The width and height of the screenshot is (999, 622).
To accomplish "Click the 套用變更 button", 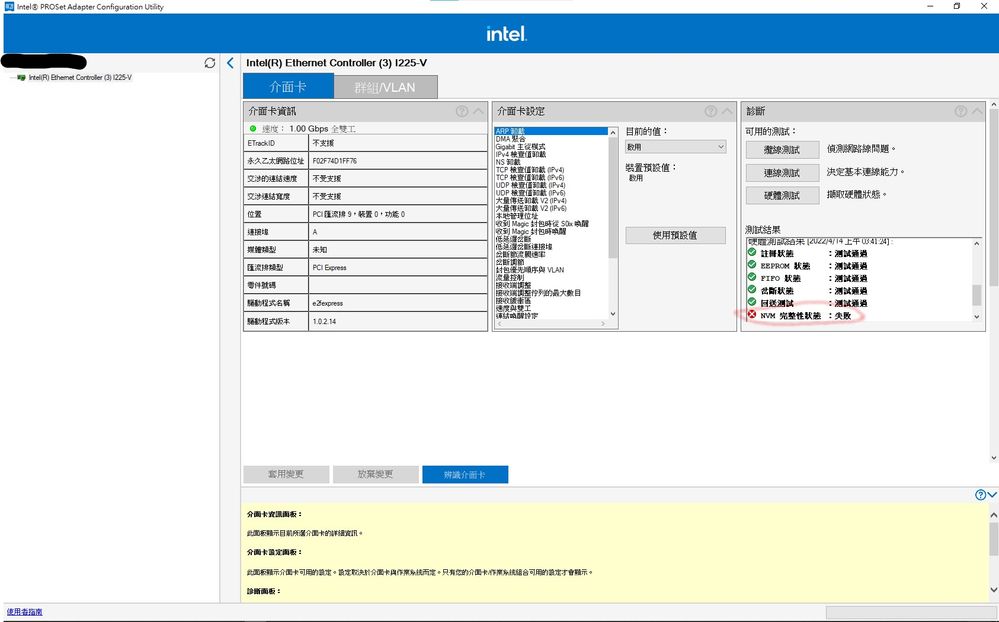I will 286,474.
